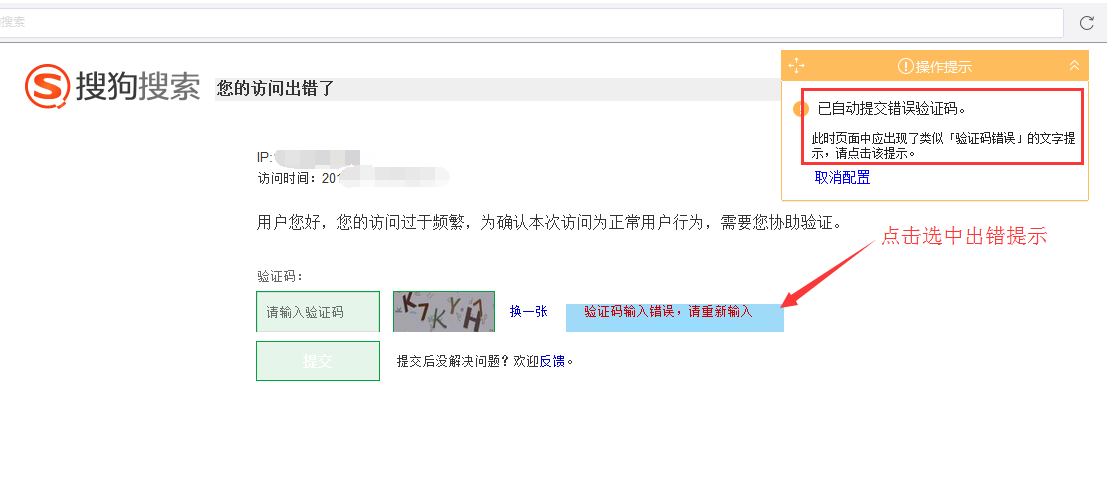1109x484 pixels.
Task: Click the orange warning dot in tip panel
Action: point(800,109)
